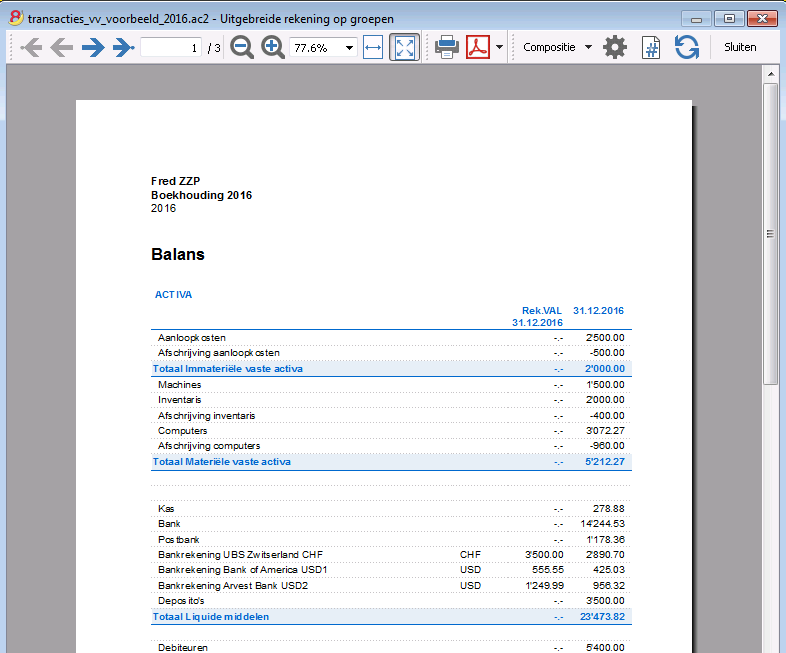Click the vertical scrollbar up arrow
Screen dimensions: 786x653
[770, 75]
